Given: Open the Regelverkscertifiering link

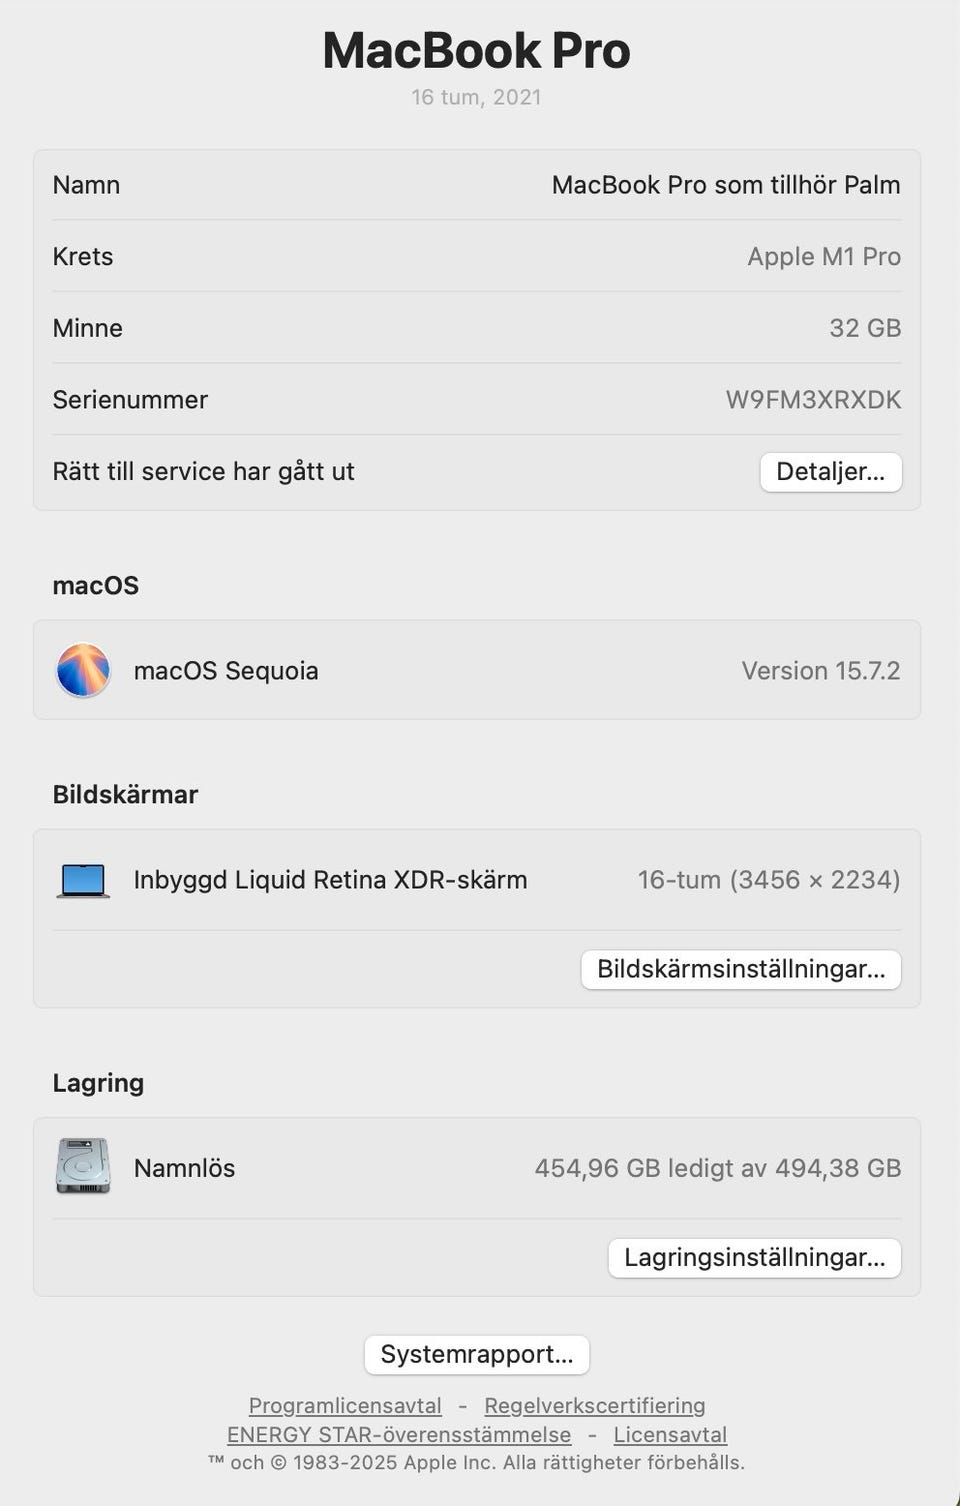Looking at the screenshot, I should [x=595, y=1405].
